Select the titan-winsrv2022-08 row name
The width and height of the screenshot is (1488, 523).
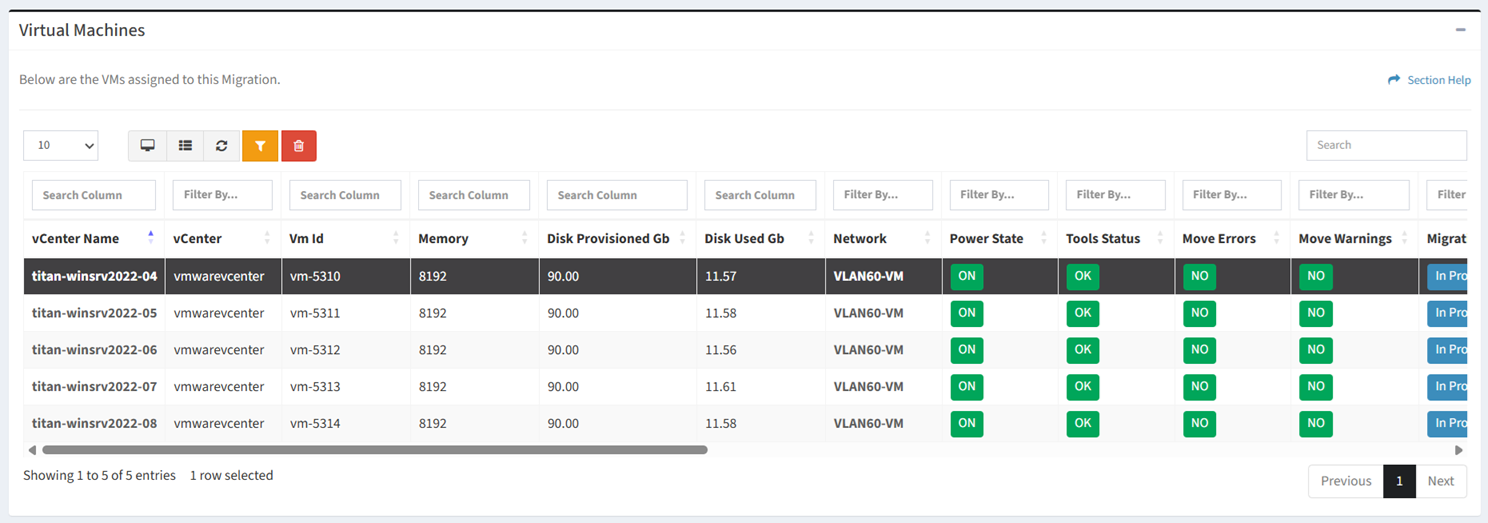click(x=94, y=423)
